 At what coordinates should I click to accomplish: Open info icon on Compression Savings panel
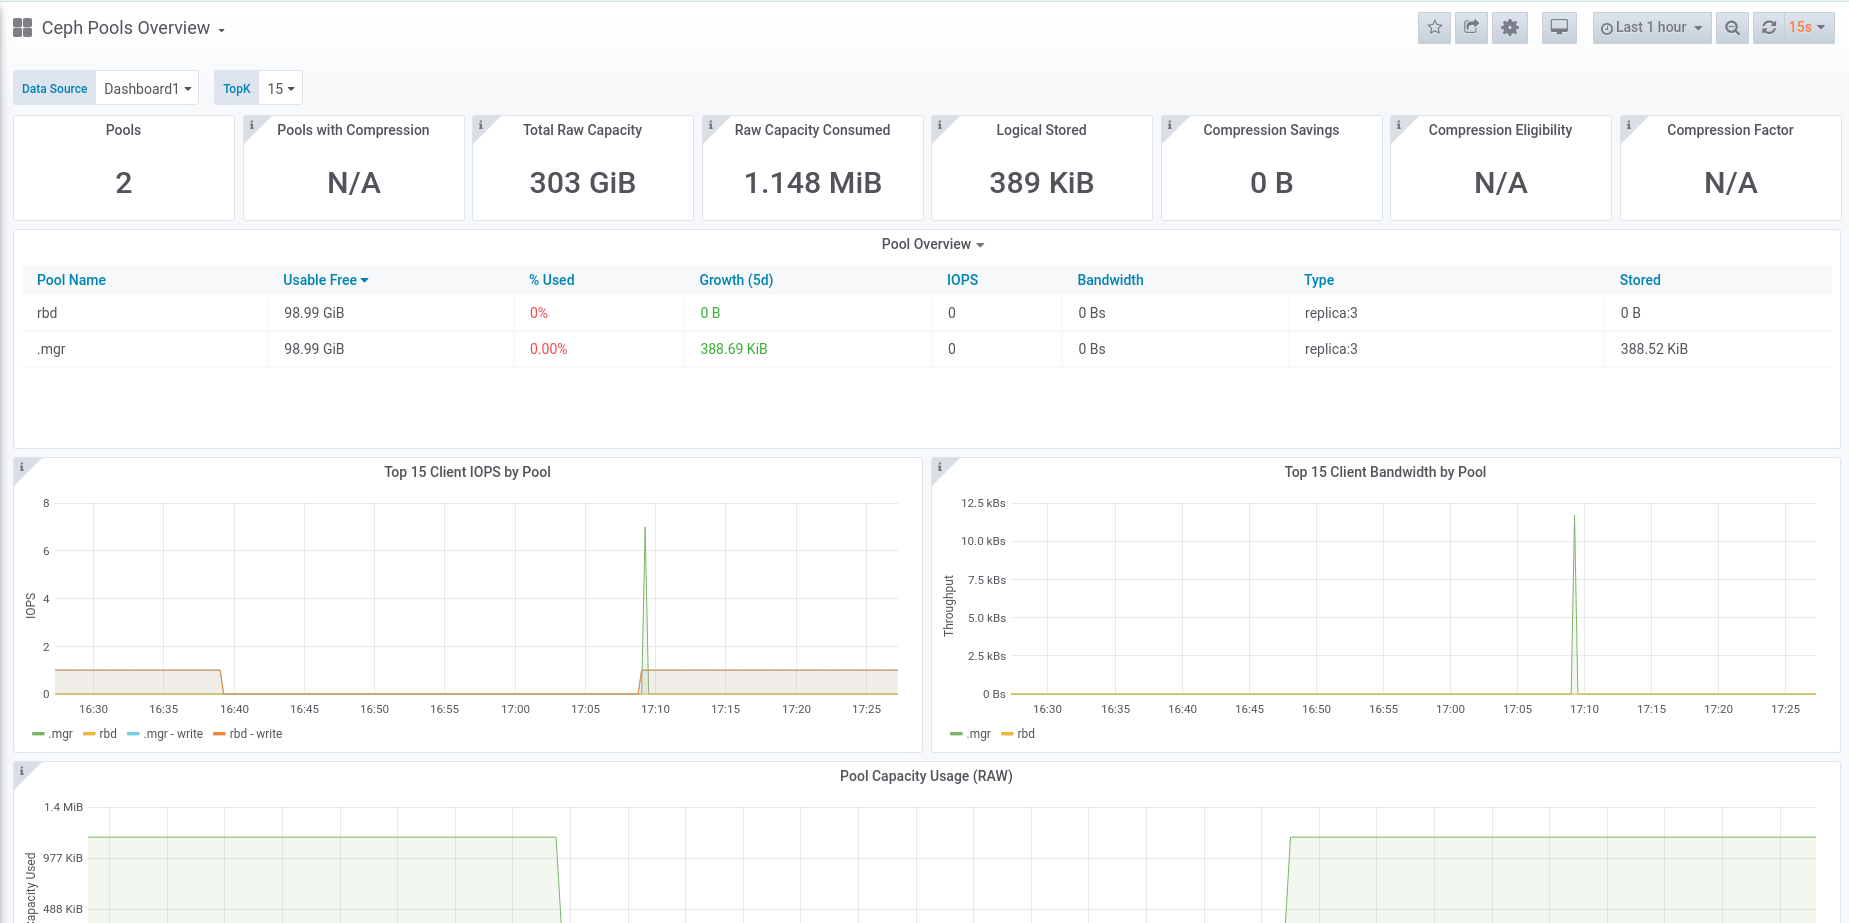(1170, 125)
